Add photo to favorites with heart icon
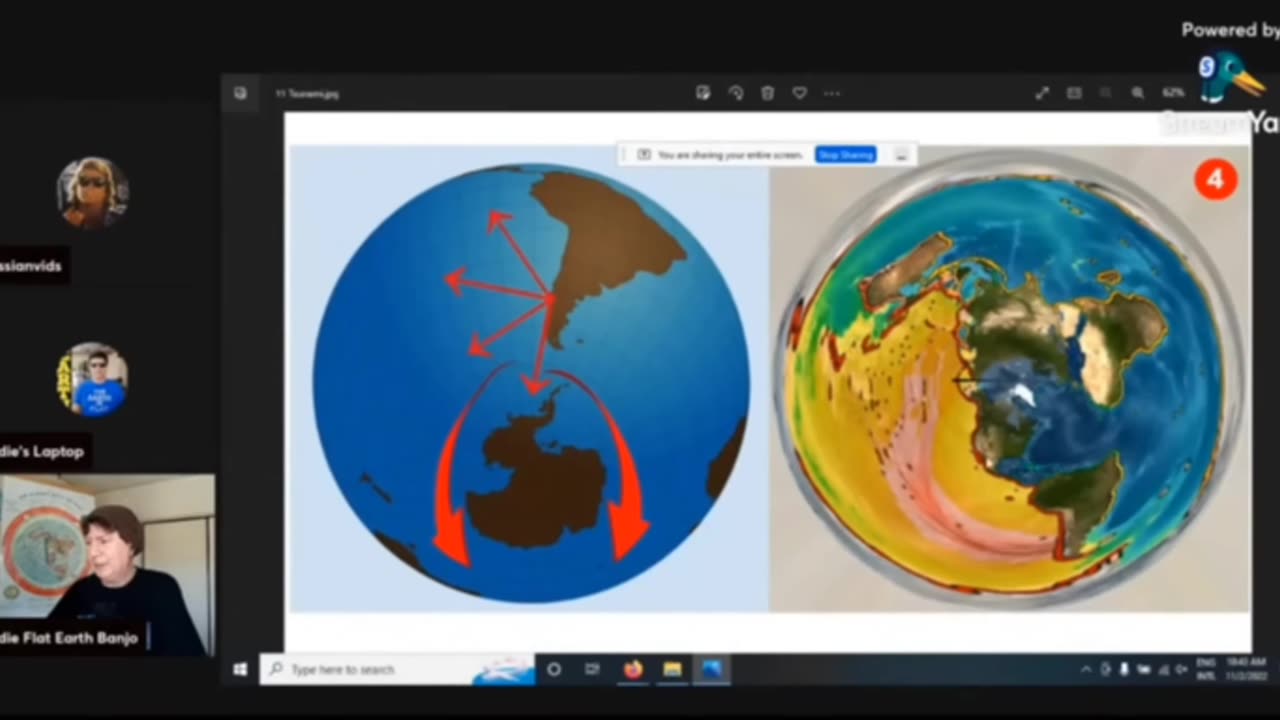The height and width of the screenshot is (720, 1280). (799, 93)
